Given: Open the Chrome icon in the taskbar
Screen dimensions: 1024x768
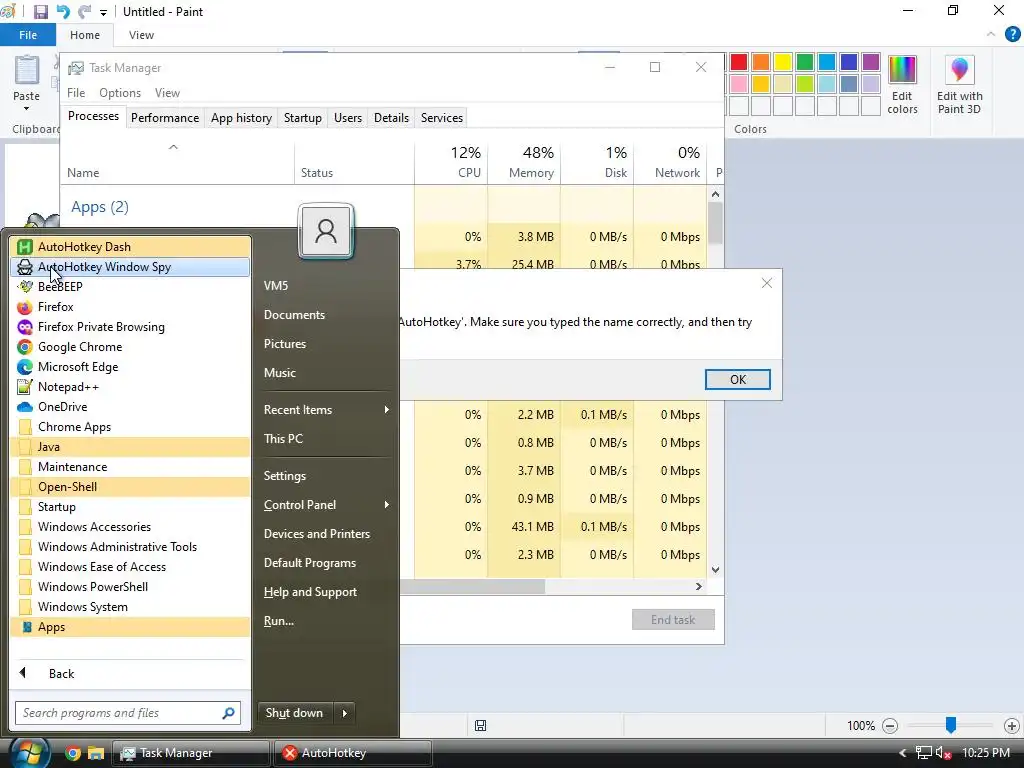Looking at the screenshot, I should click(x=72, y=753).
